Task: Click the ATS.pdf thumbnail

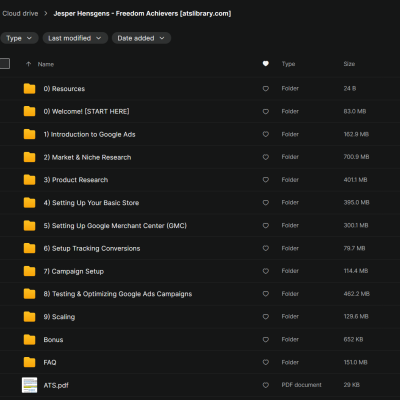Action: coord(29,385)
